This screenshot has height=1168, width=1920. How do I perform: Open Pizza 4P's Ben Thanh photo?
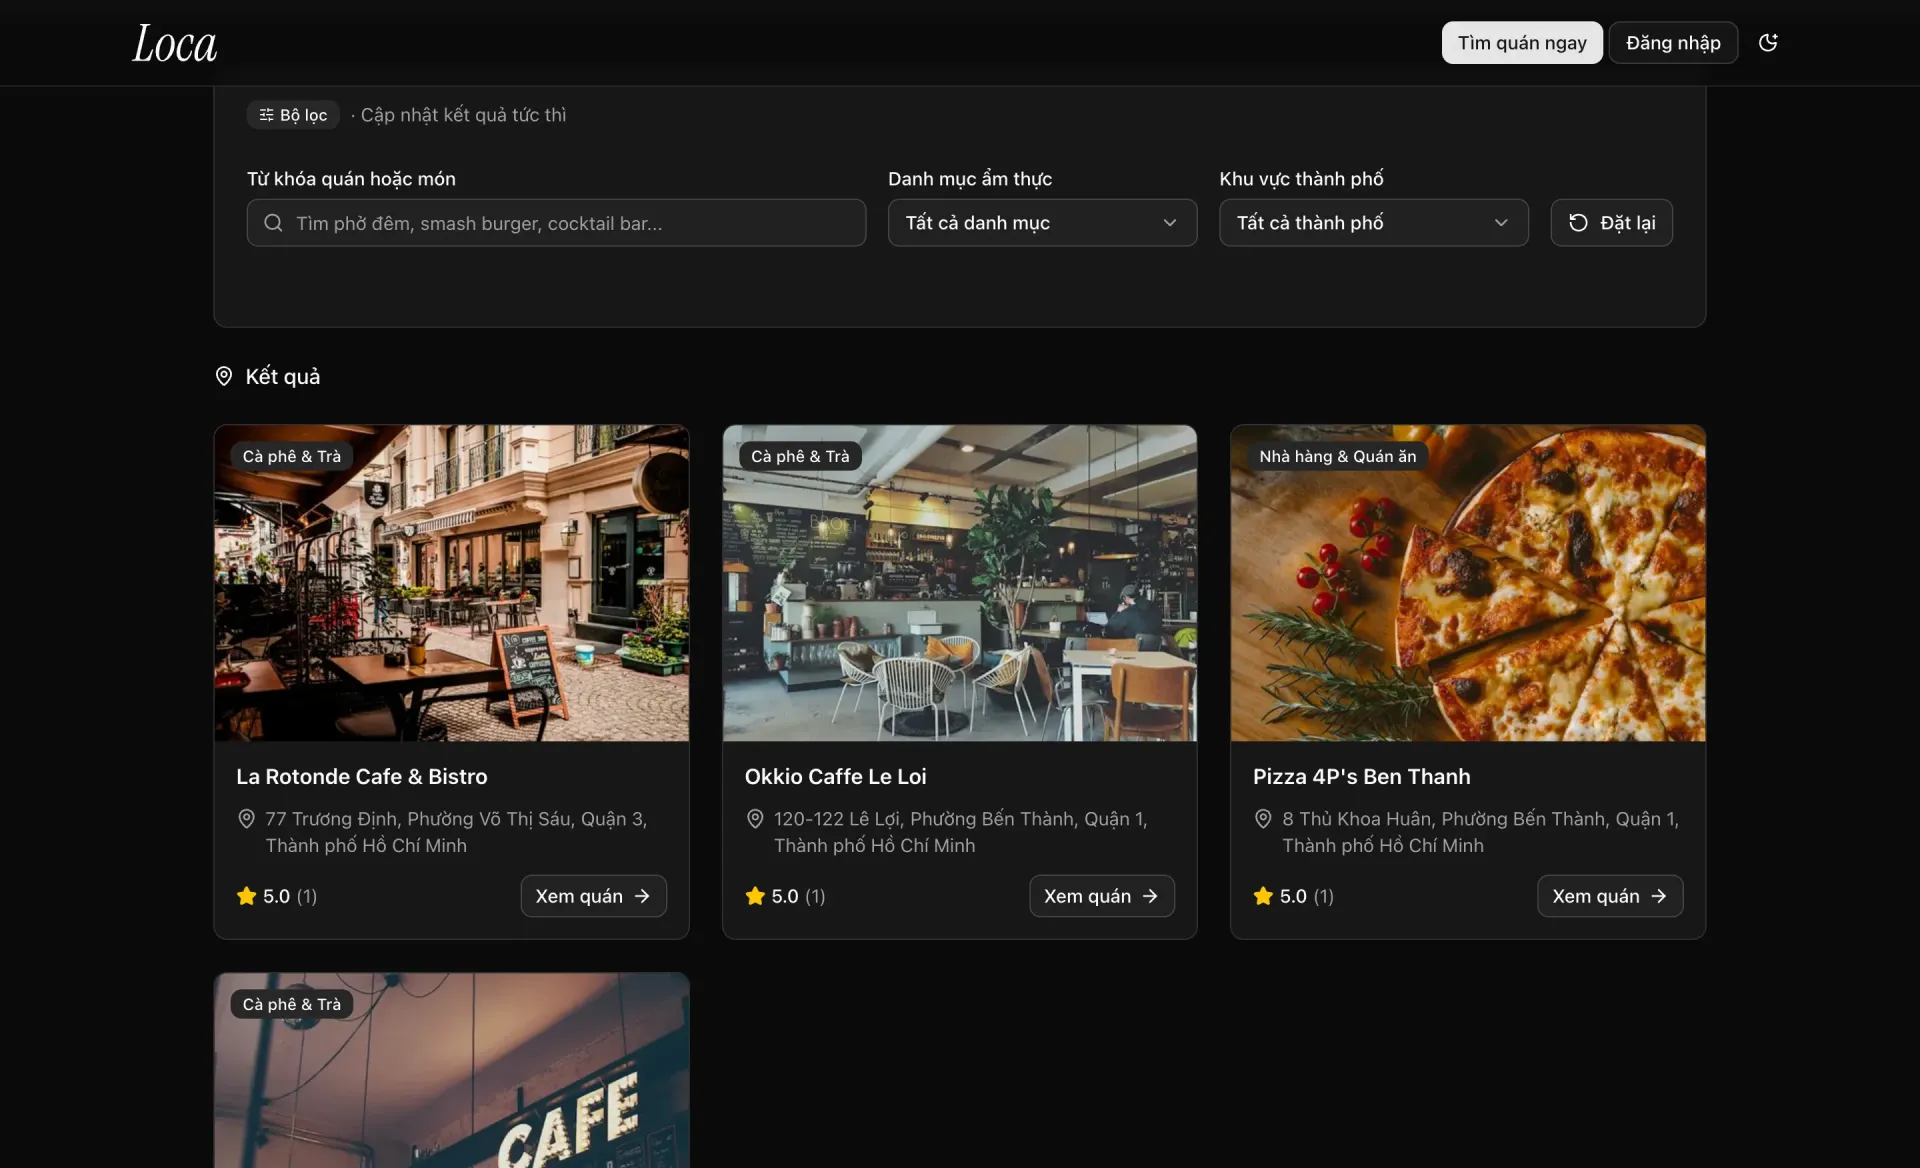point(1468,583)
